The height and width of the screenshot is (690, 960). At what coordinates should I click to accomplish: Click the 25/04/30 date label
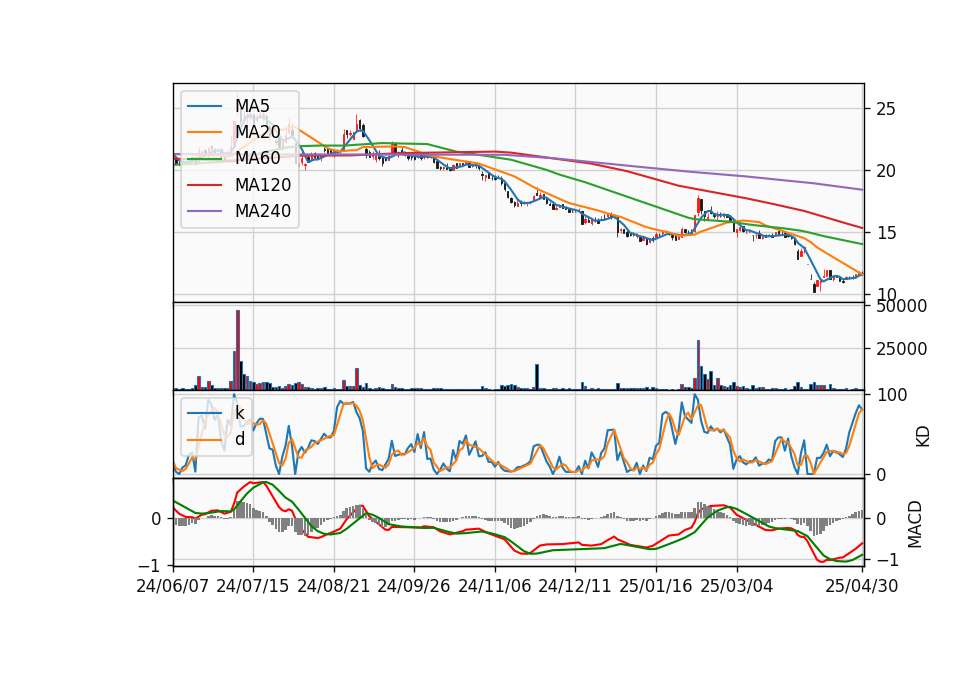[862, 587]
